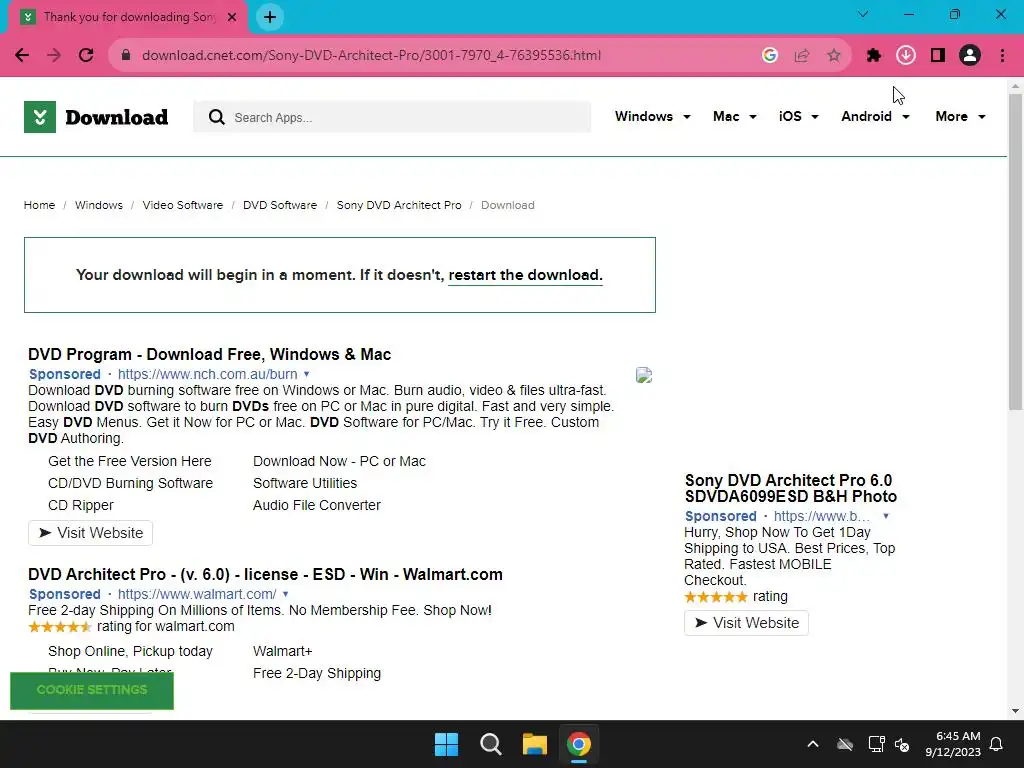The height and width of the screenshot is (768, 1024).
Task: Expand the Android menu
Action: click(x=875, y=116)
